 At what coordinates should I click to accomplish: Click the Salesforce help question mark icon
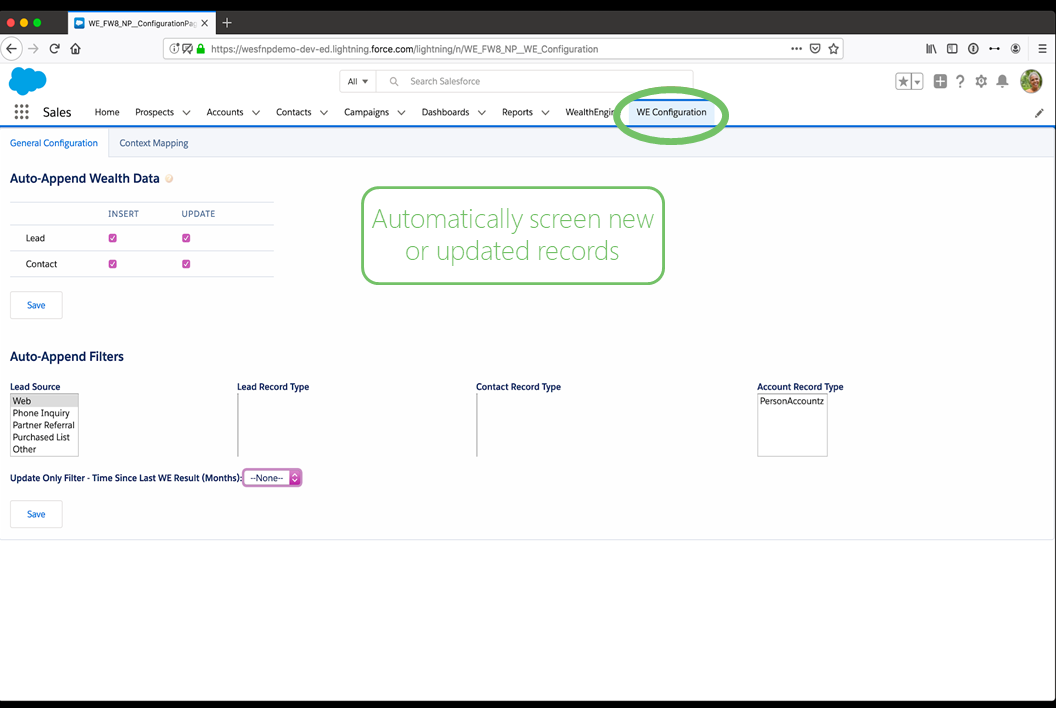[959, 81]
